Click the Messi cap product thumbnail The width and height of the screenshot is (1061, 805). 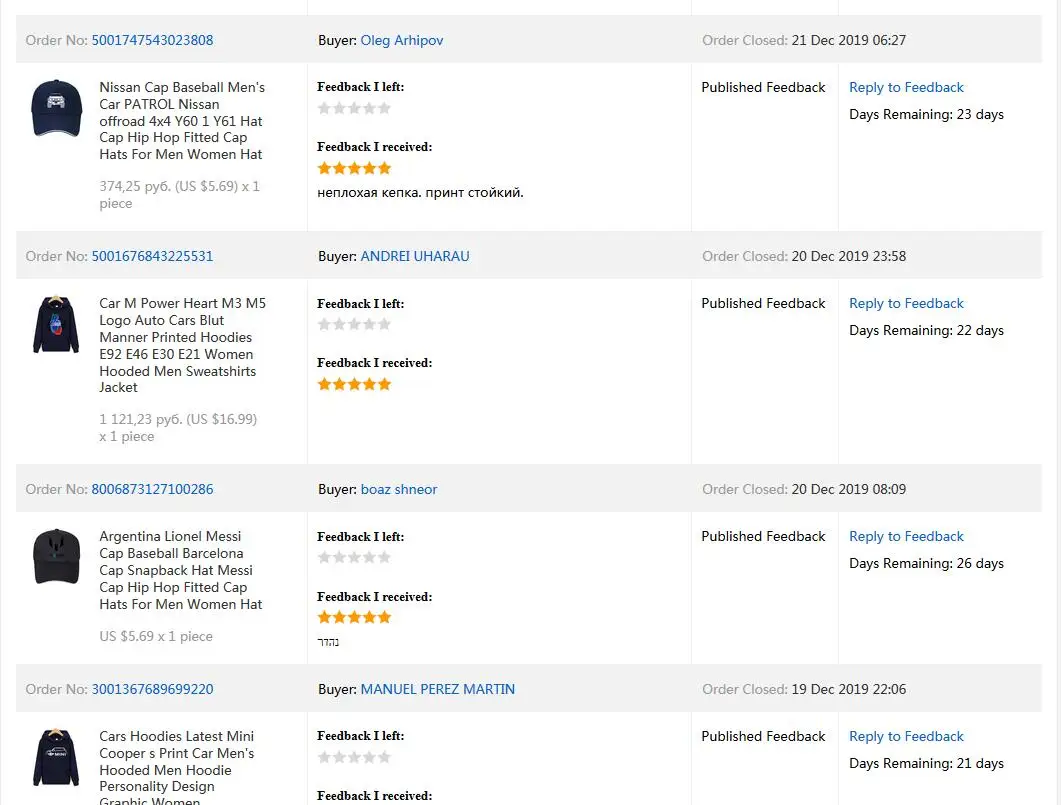tap(57, 556)
